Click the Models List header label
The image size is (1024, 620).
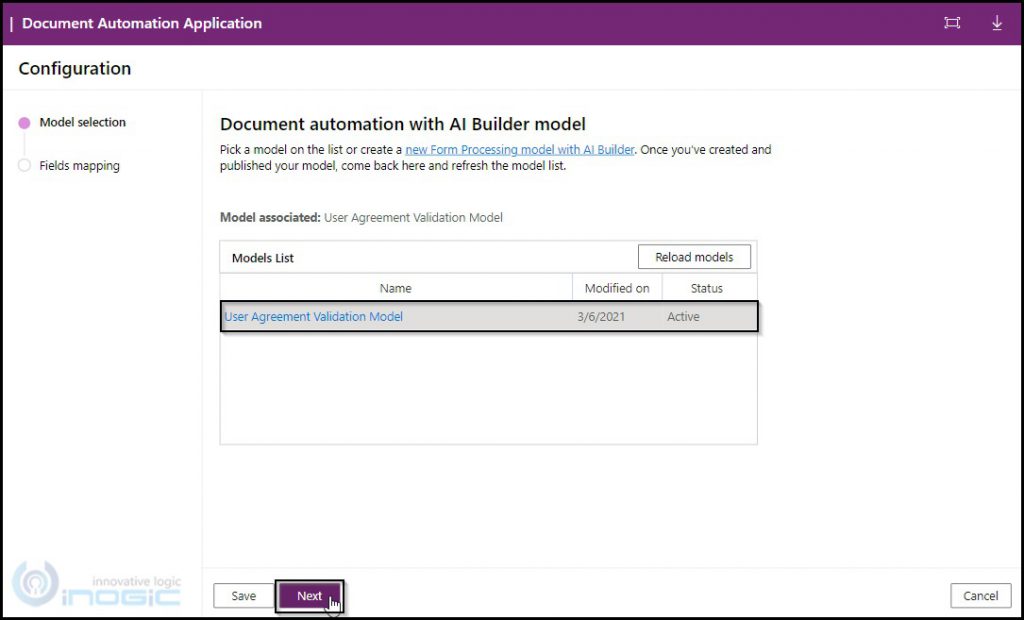coord(263,256)
